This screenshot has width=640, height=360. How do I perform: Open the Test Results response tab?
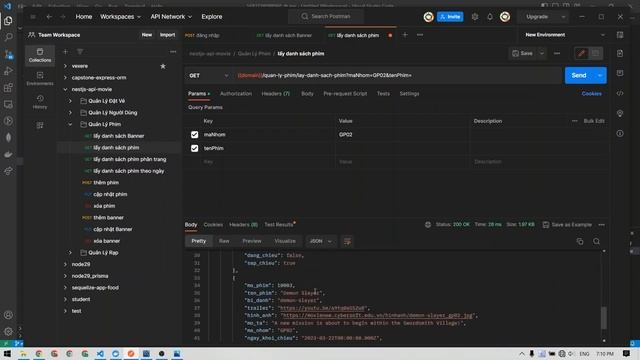[279, 224]
